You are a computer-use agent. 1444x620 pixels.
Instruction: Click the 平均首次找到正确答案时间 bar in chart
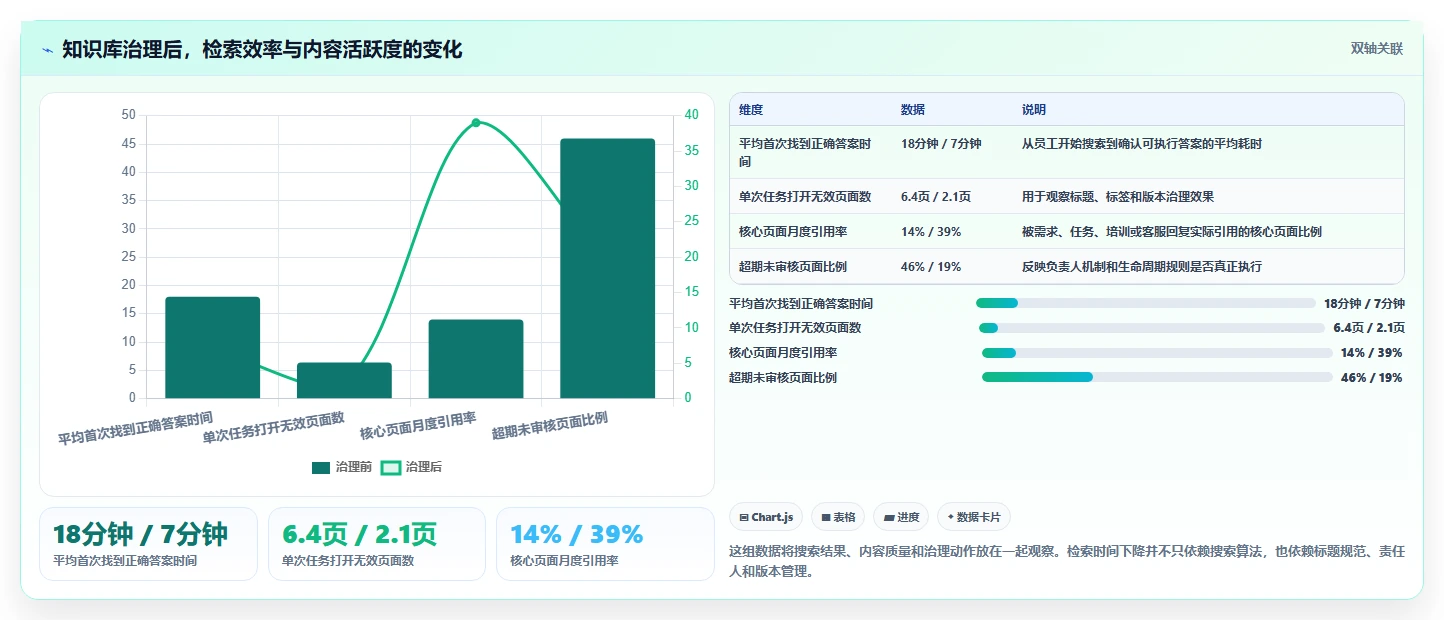[213, 348]
